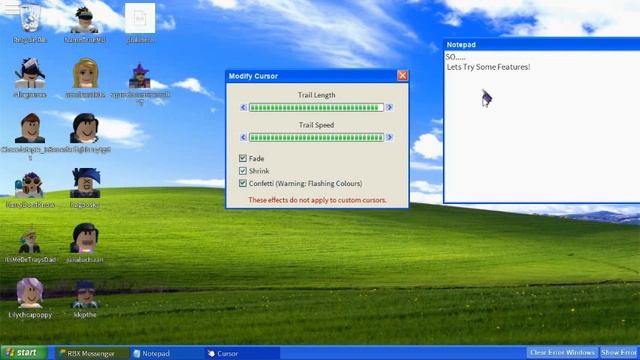
Task: Decrease Trail Speed with left arrow
Action: [x=244, y=137]
